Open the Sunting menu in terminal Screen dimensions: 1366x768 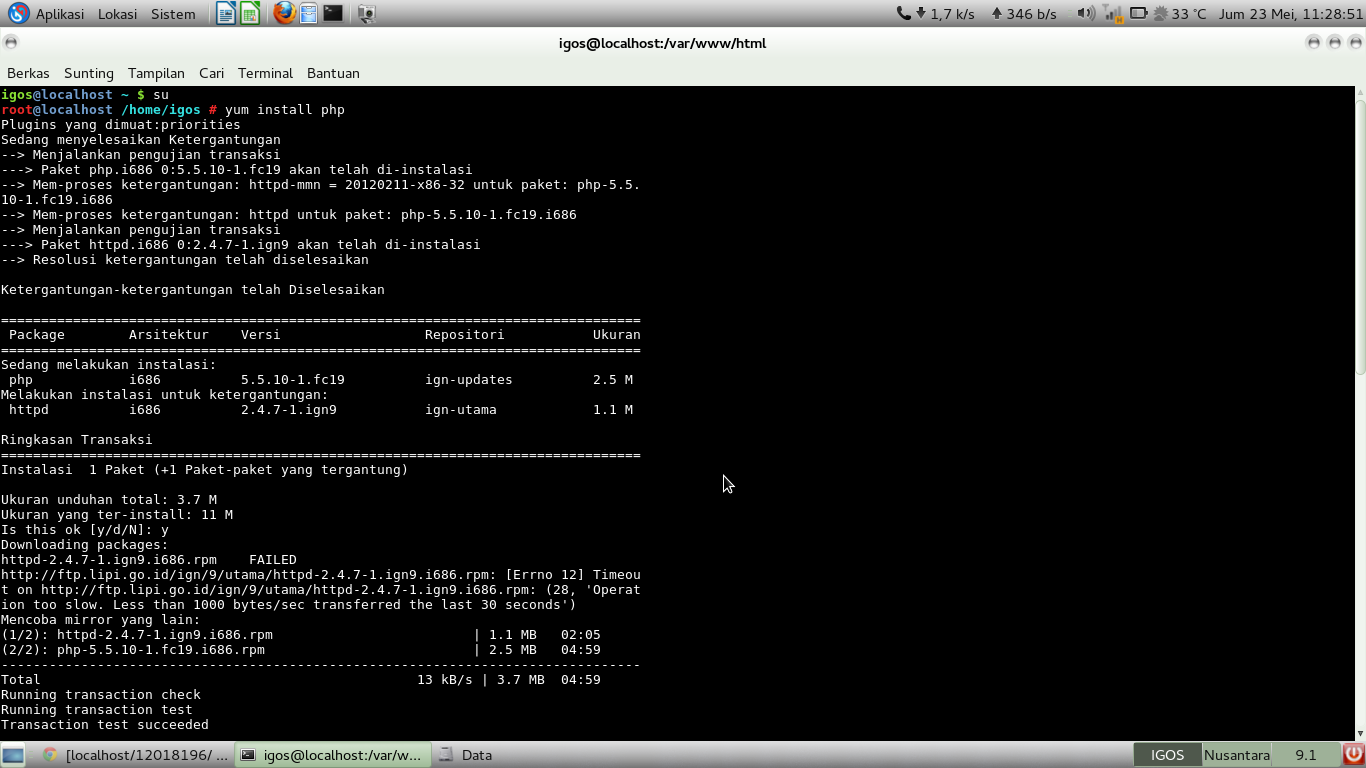pyautogui.click(x=89, y=73)
